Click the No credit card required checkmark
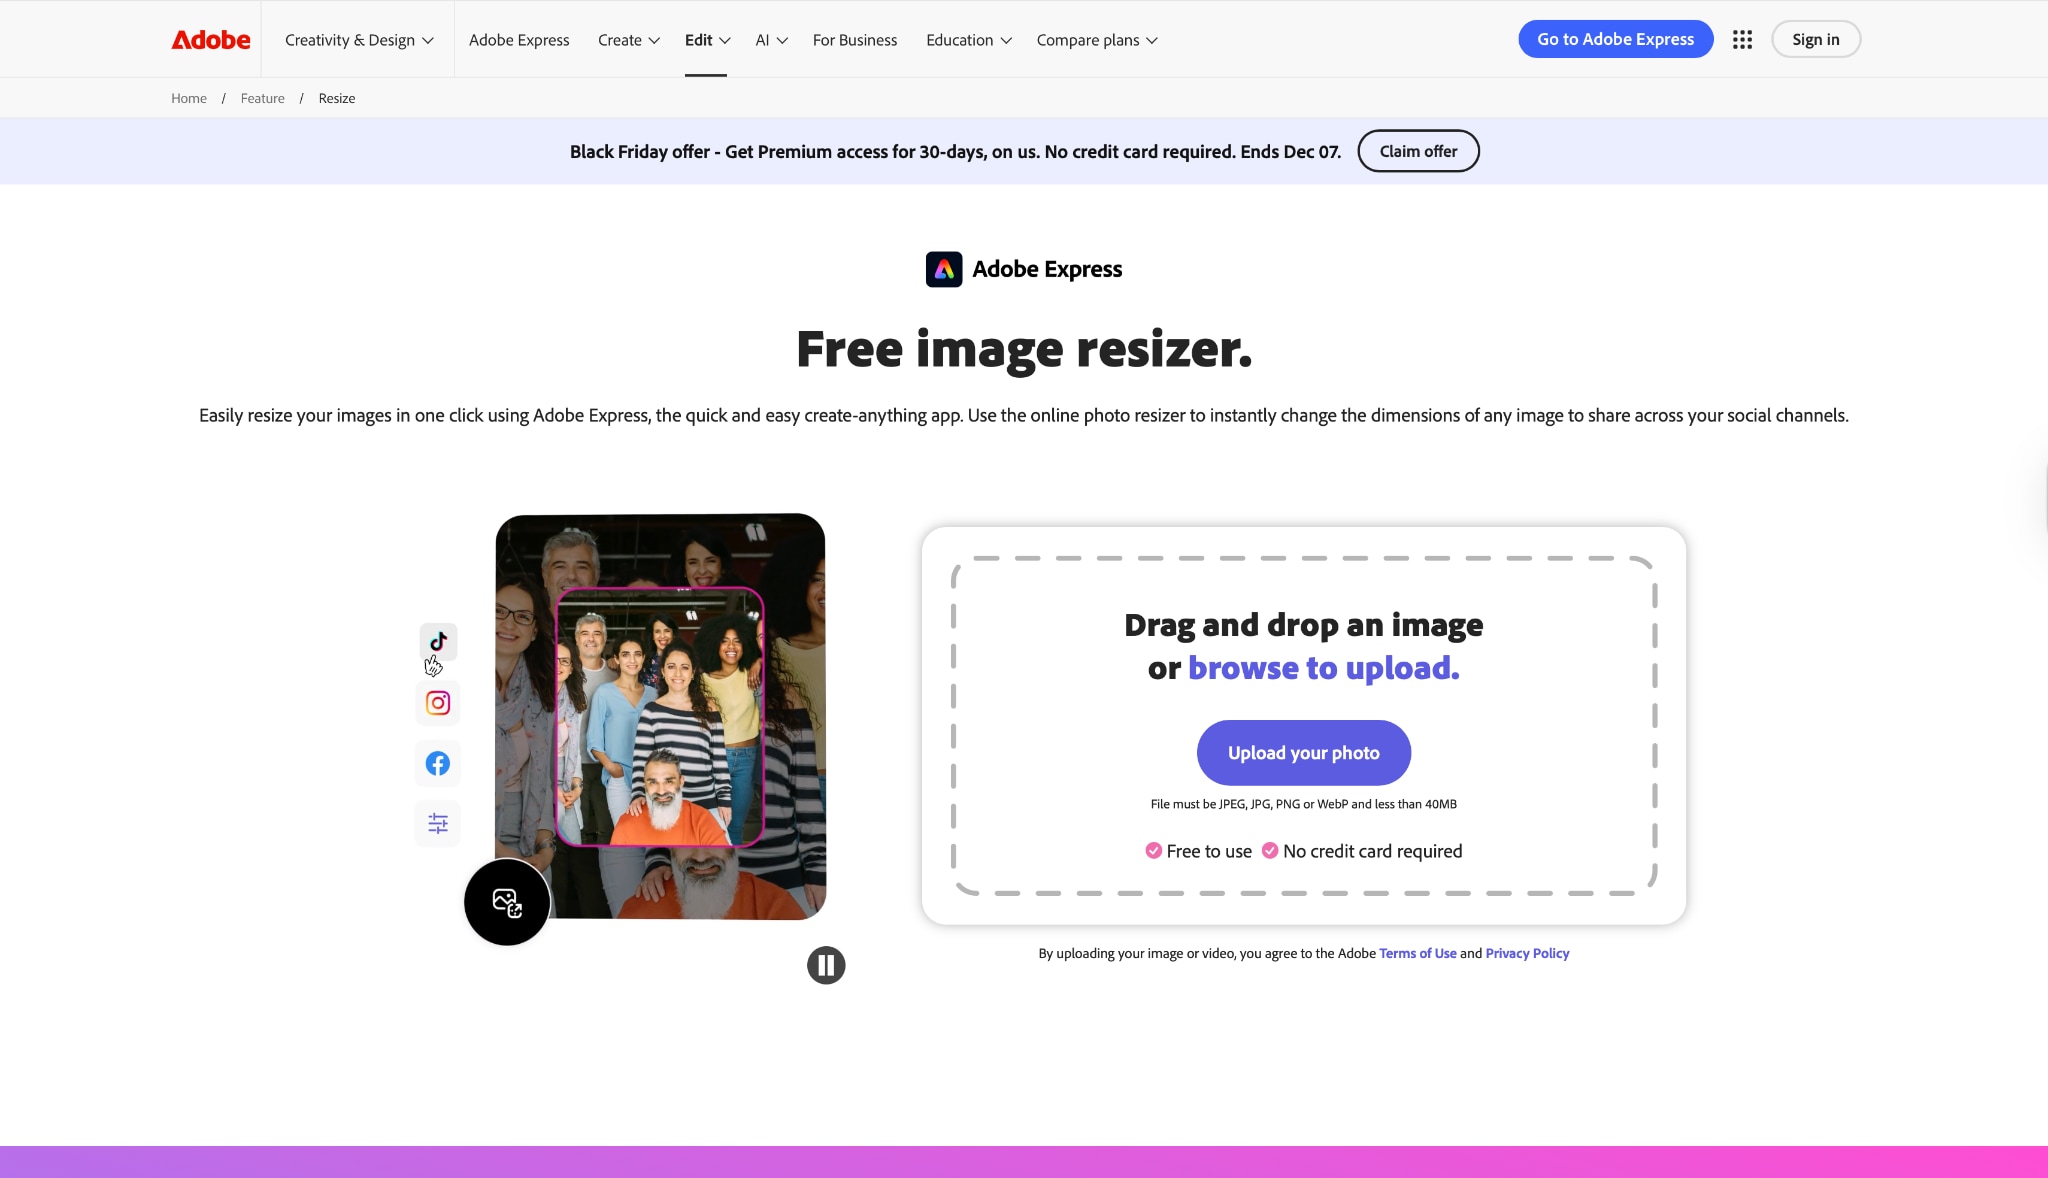 [x=1270, y=850]
